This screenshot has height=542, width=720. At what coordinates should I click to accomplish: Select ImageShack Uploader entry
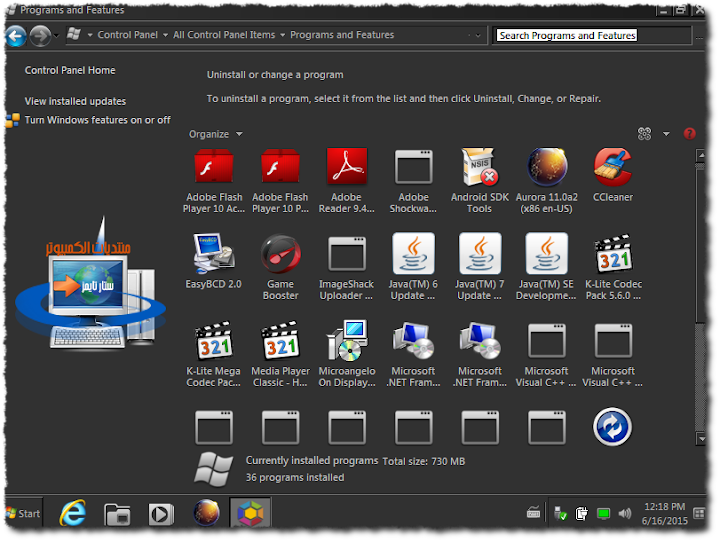point(347,268)
